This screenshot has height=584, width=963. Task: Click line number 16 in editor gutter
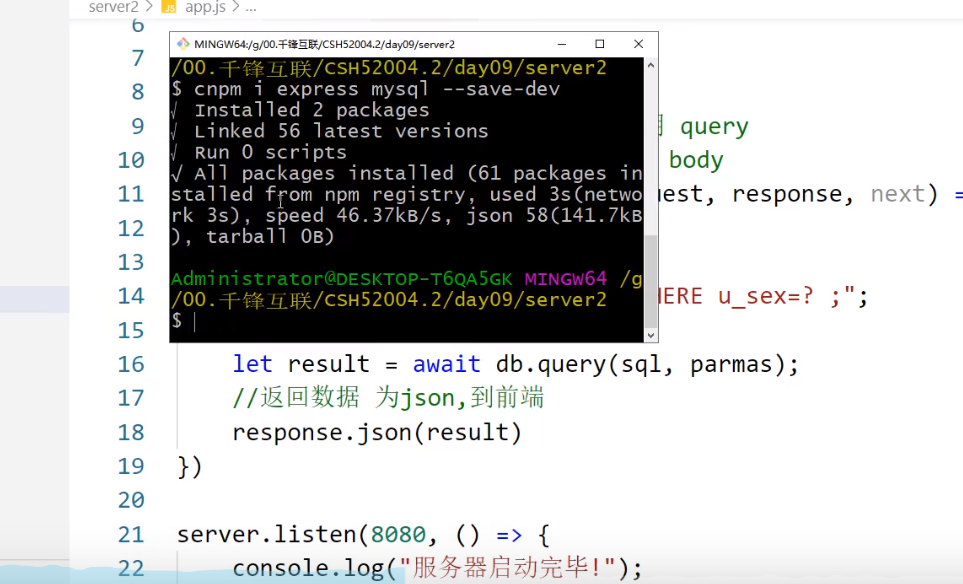click(131, 364)
